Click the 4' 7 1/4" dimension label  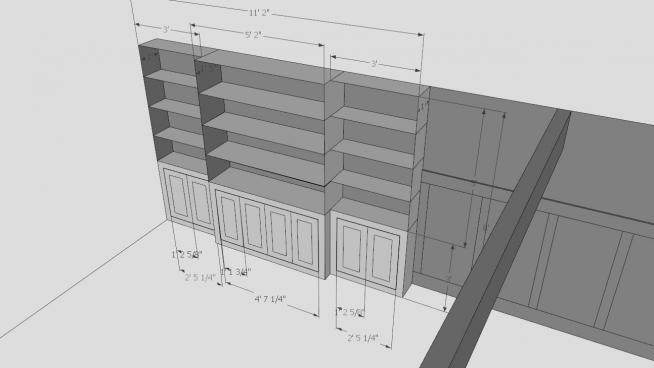pyautogui.click(x=270, y=299)
